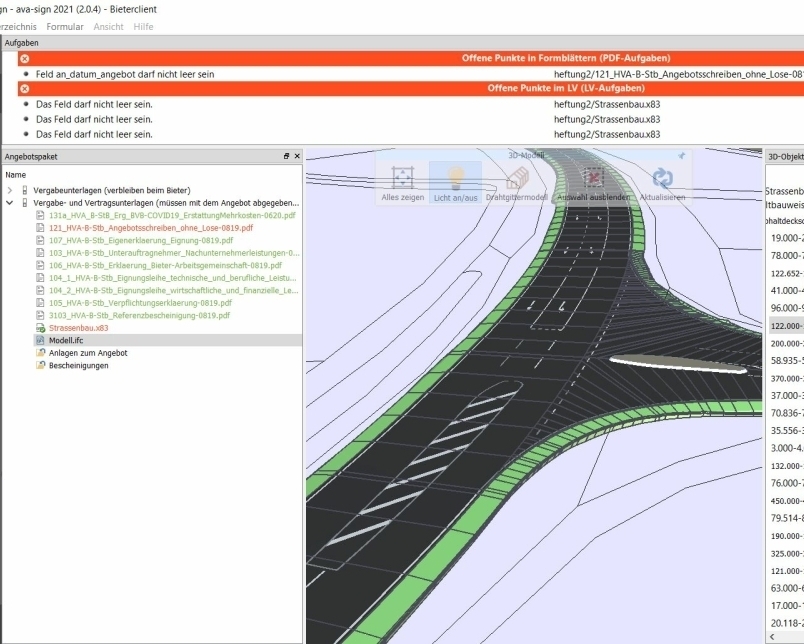Screen dimensions: 804x644
Task: Undock the Angebotspaket panel
Action: point(286,157)
